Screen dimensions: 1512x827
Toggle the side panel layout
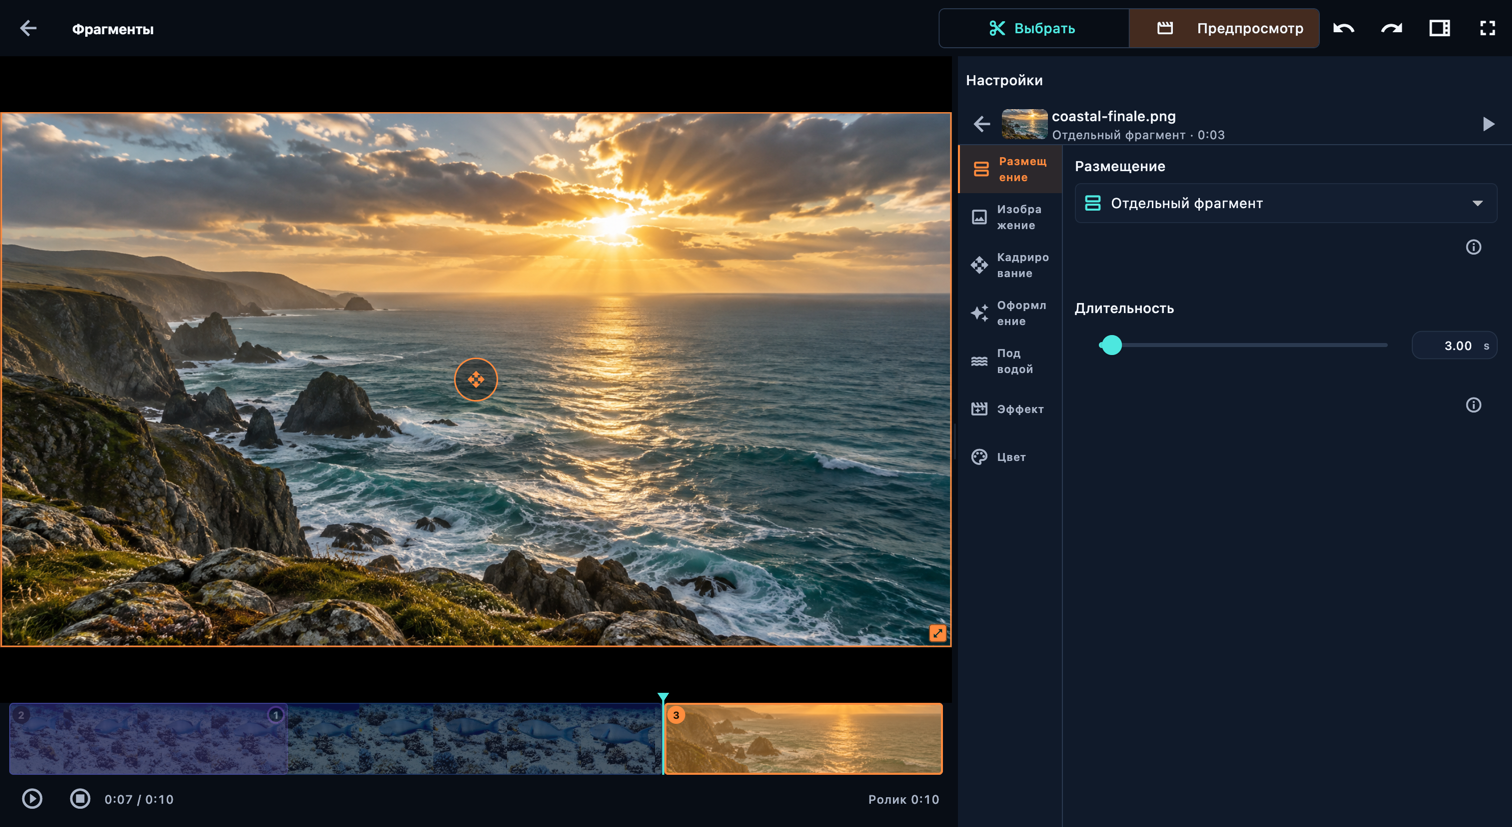1440,28
